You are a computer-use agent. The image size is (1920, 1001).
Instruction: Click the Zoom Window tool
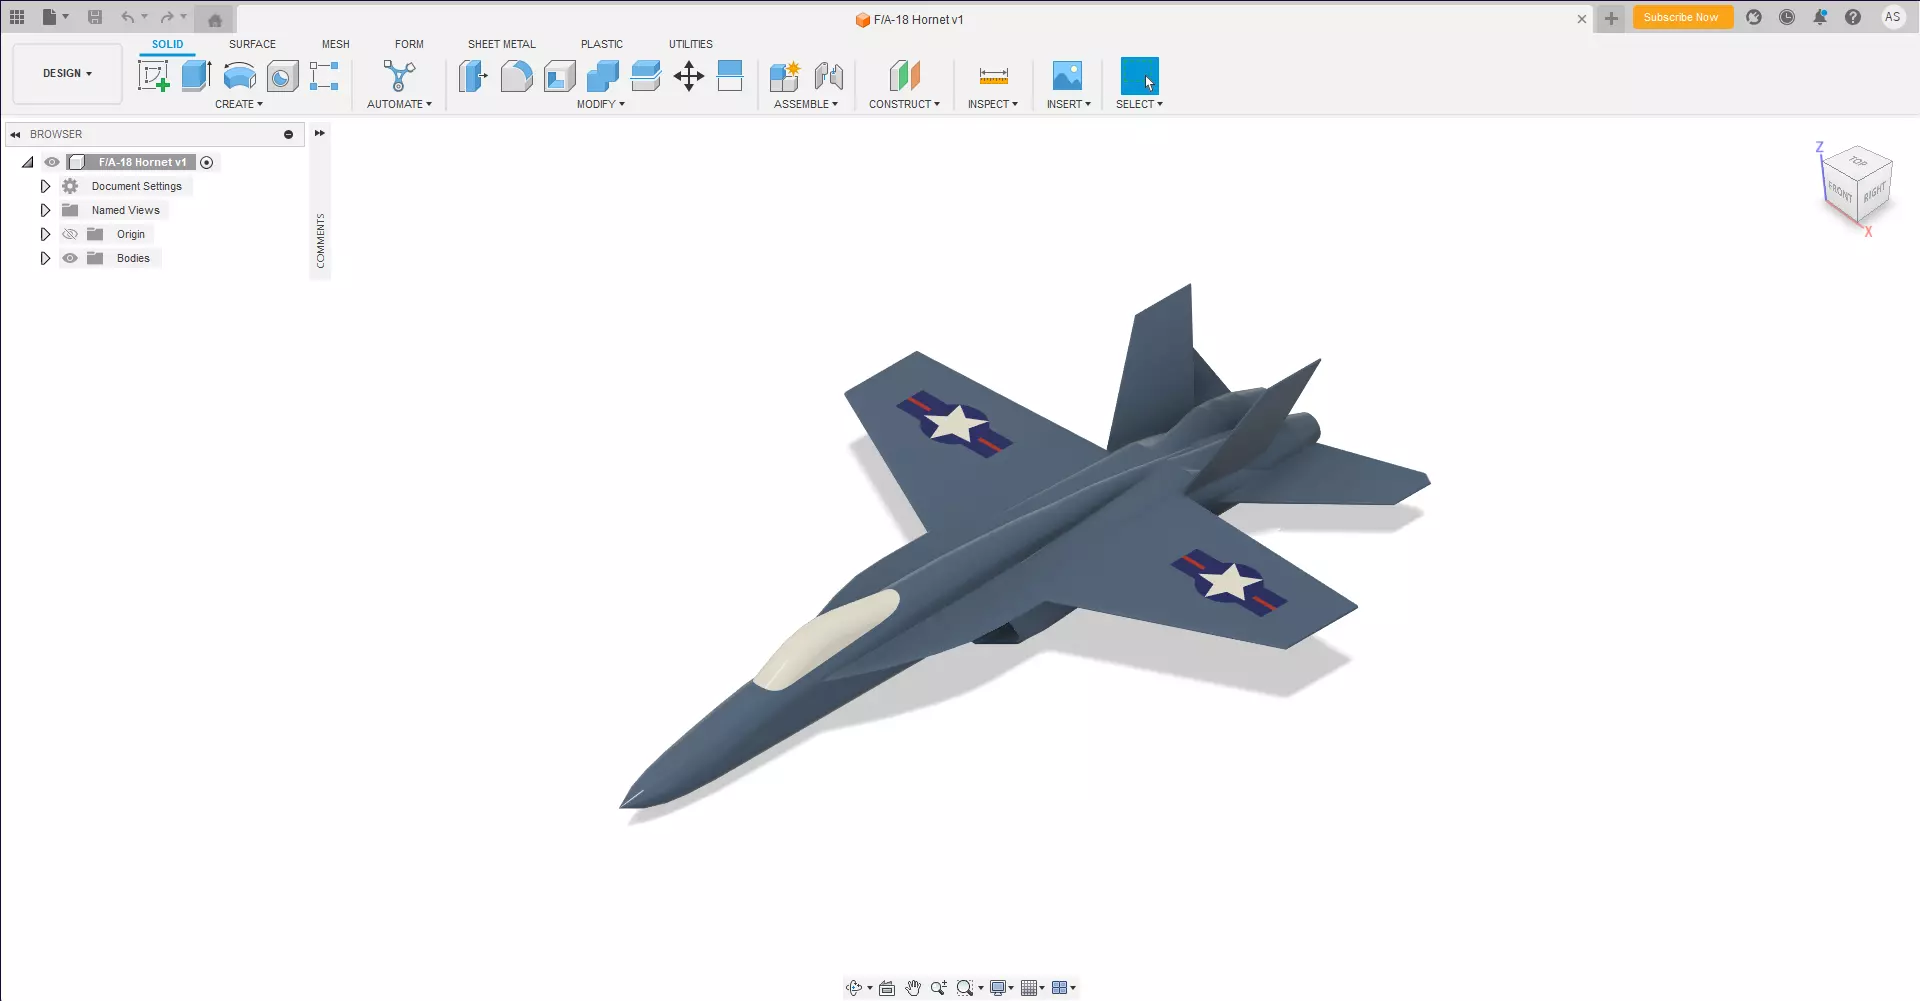[965, 988]
